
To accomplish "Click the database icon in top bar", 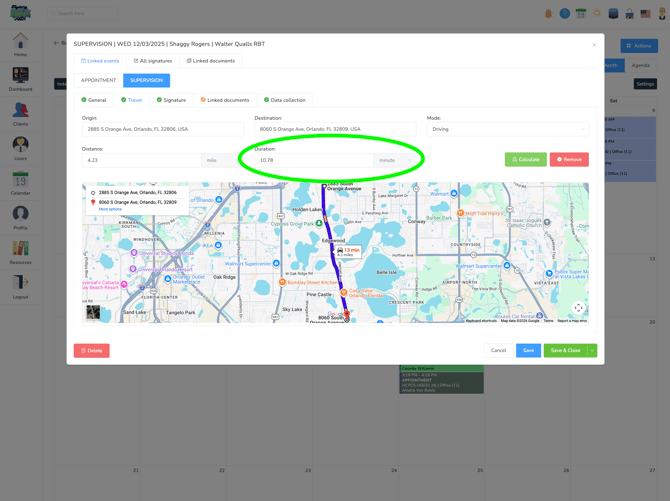I will tap(613, 14).
